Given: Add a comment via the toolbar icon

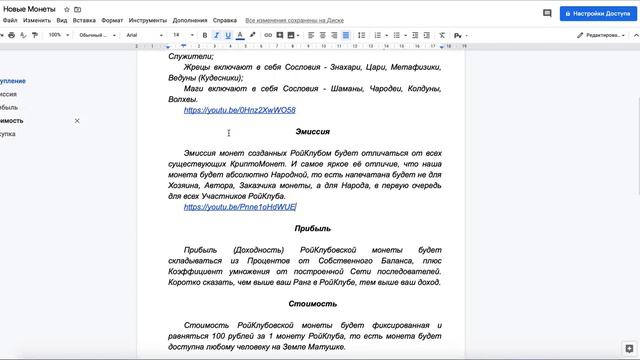Looking at the screenshot, I should (280, 36).
